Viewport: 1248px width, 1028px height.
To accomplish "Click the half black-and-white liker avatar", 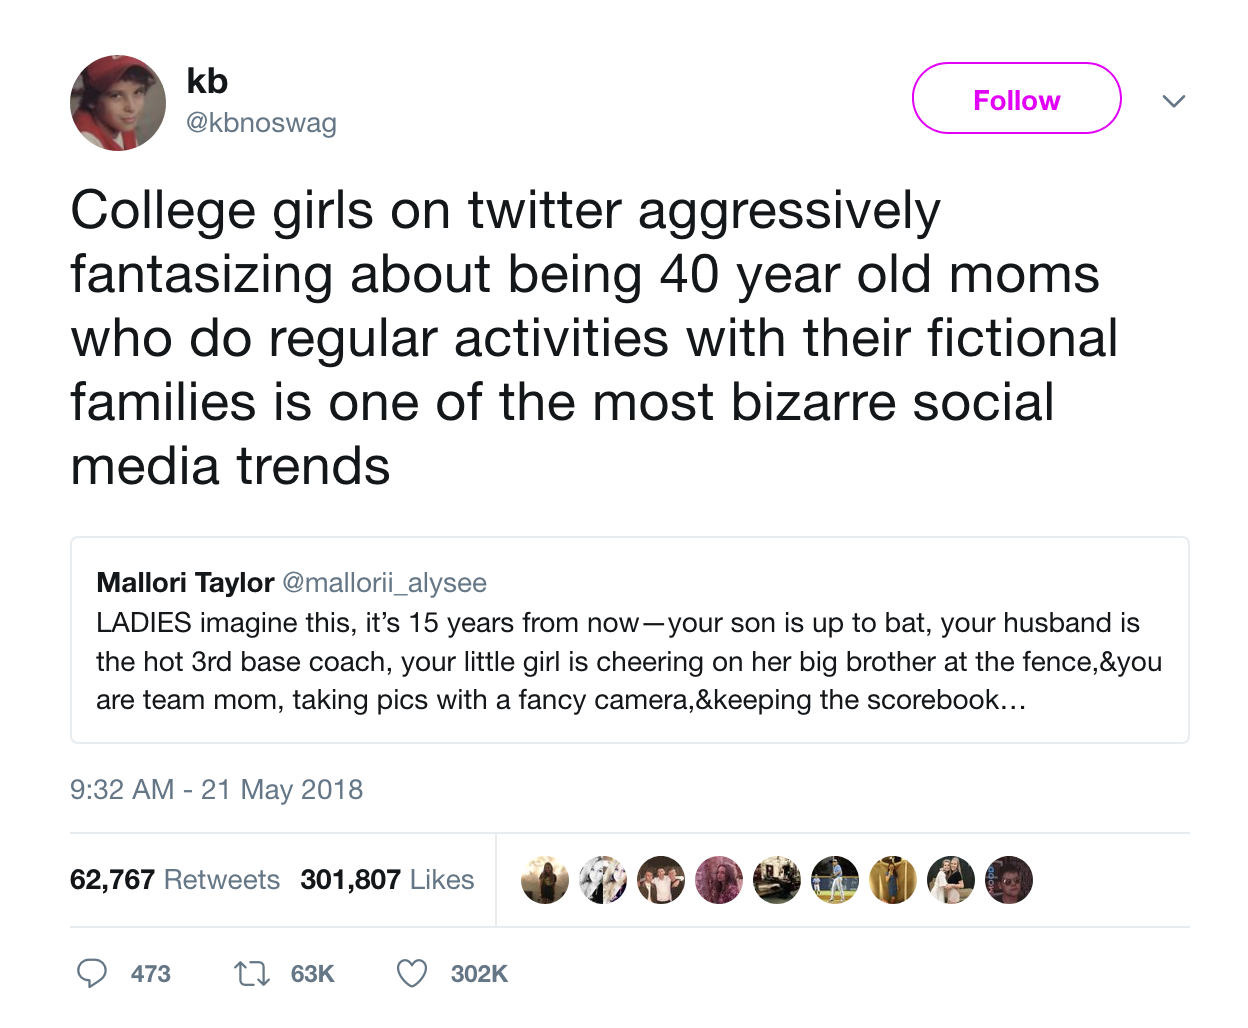I will pyautogui.click(x=603, y=880).
